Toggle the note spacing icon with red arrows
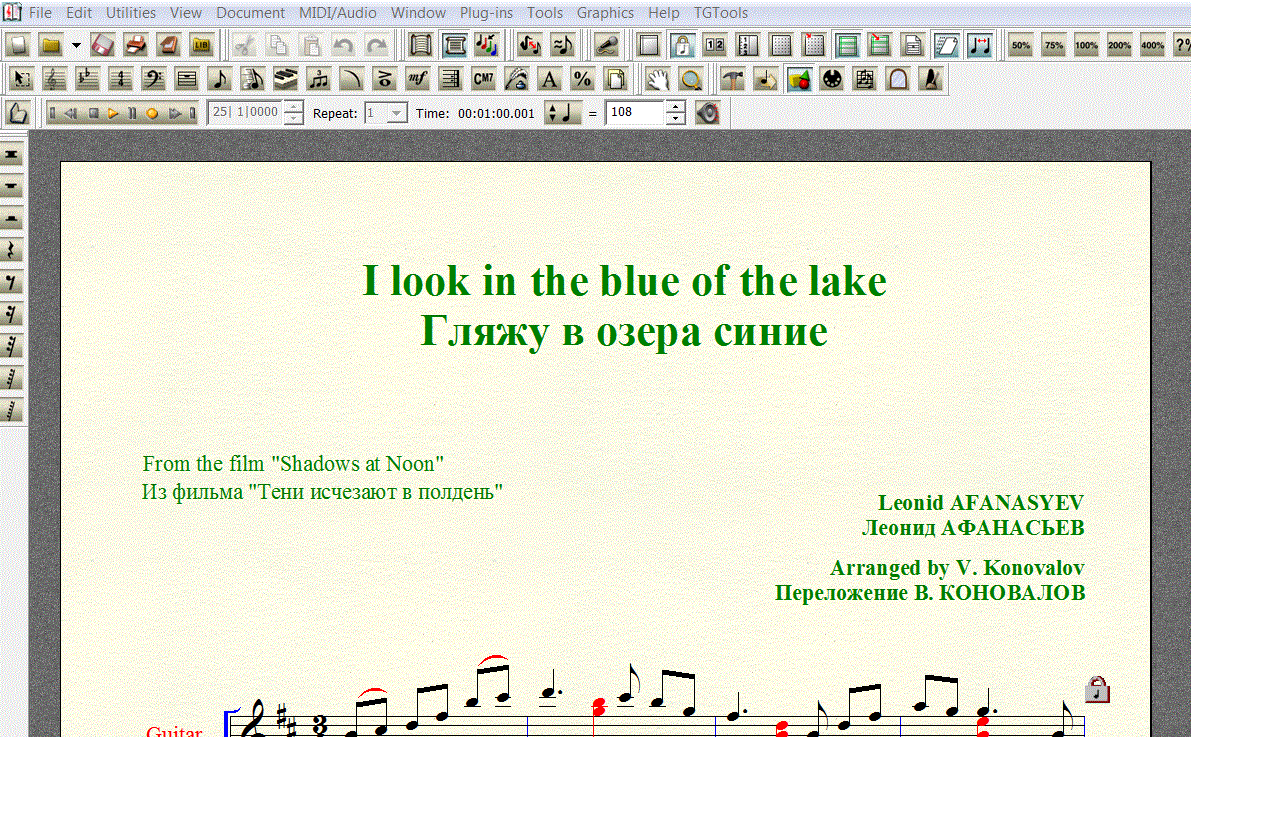1274x817 pixels. (980, 45)
